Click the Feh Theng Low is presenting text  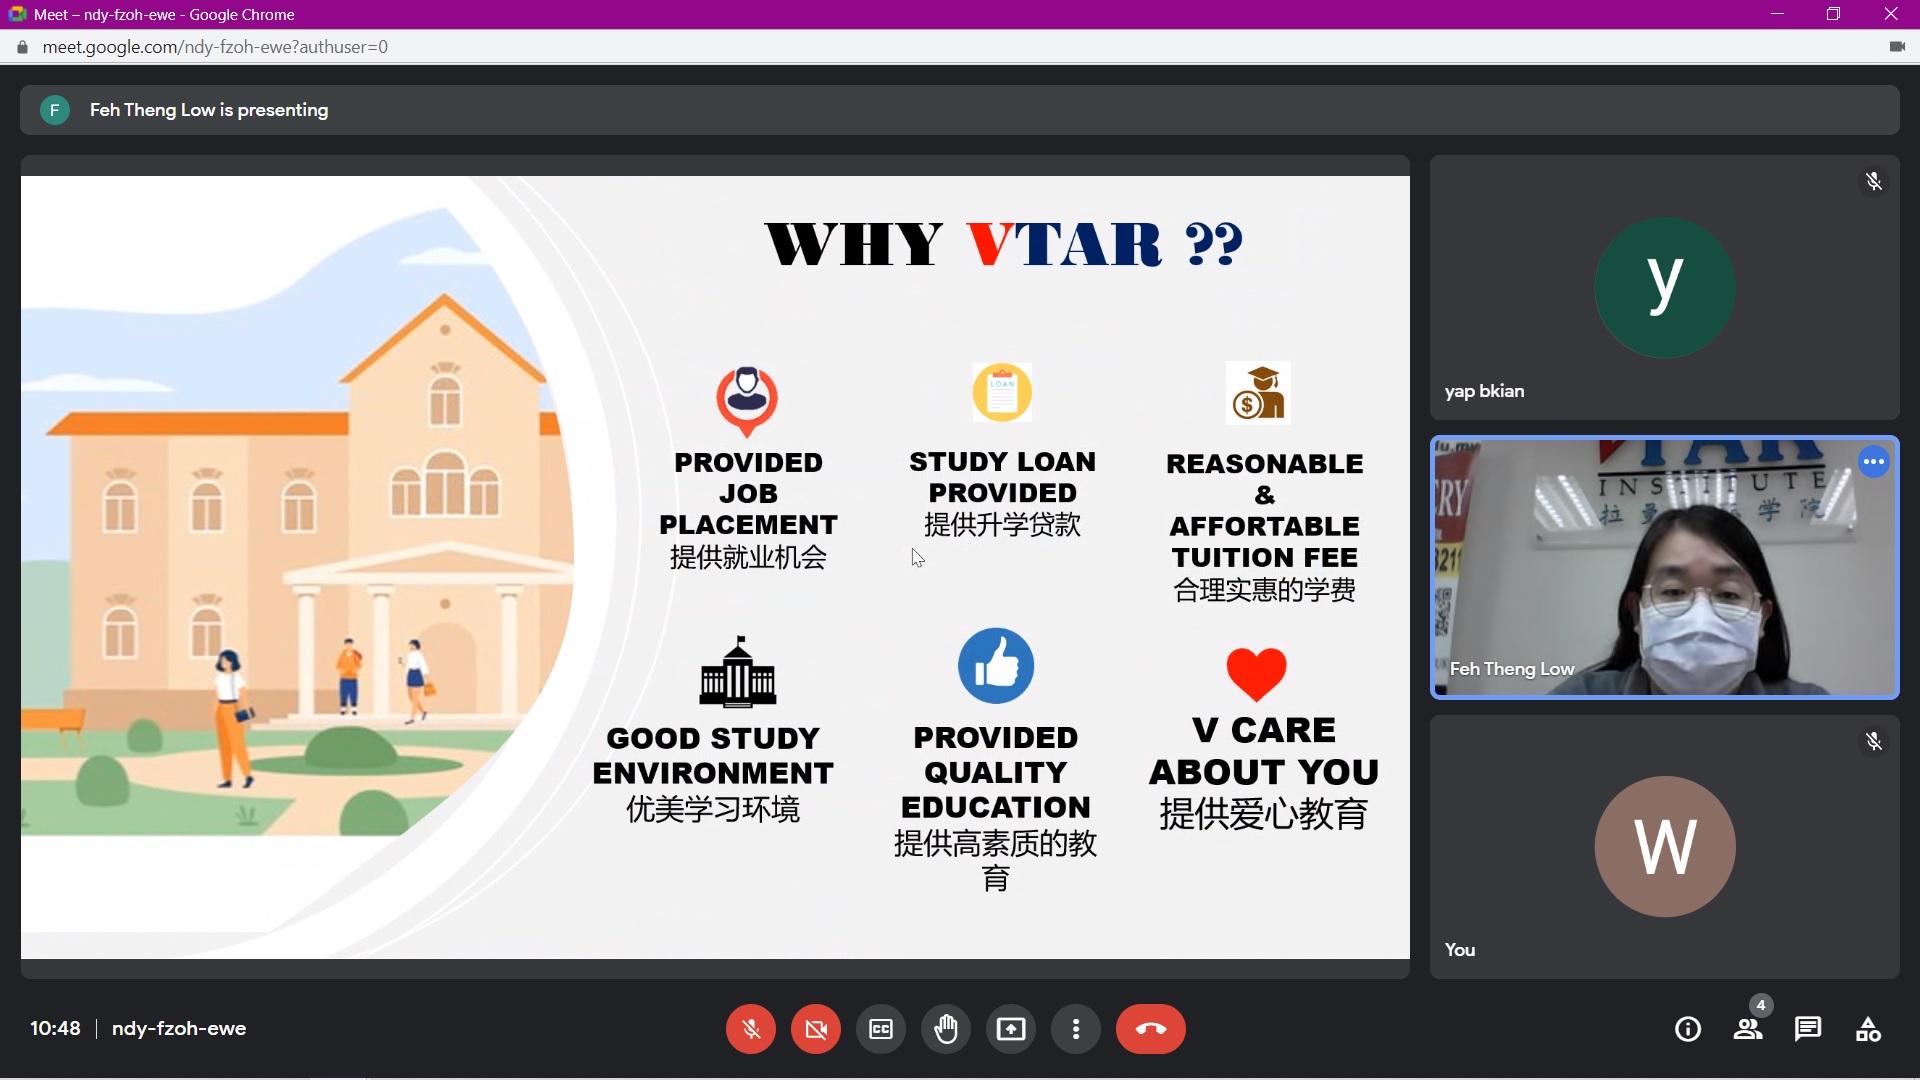tap(209, 110)
